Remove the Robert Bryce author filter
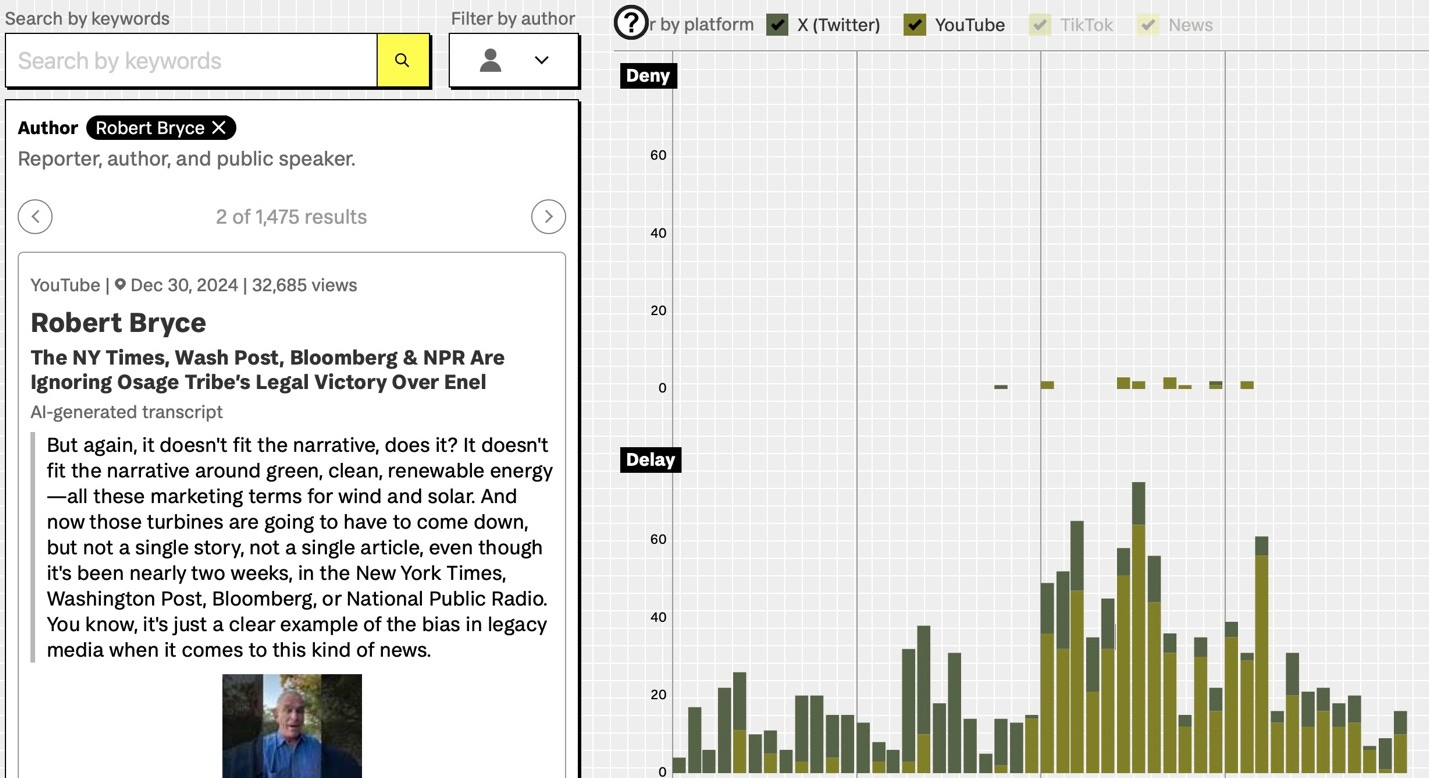The image size is (1429, 778). click(219, 128)
